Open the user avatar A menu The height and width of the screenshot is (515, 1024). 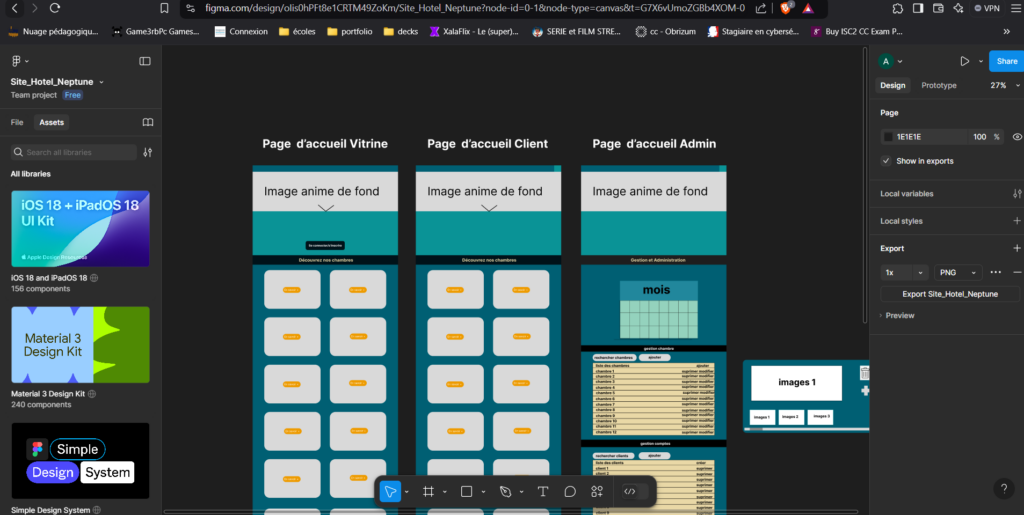coord(886,61)
